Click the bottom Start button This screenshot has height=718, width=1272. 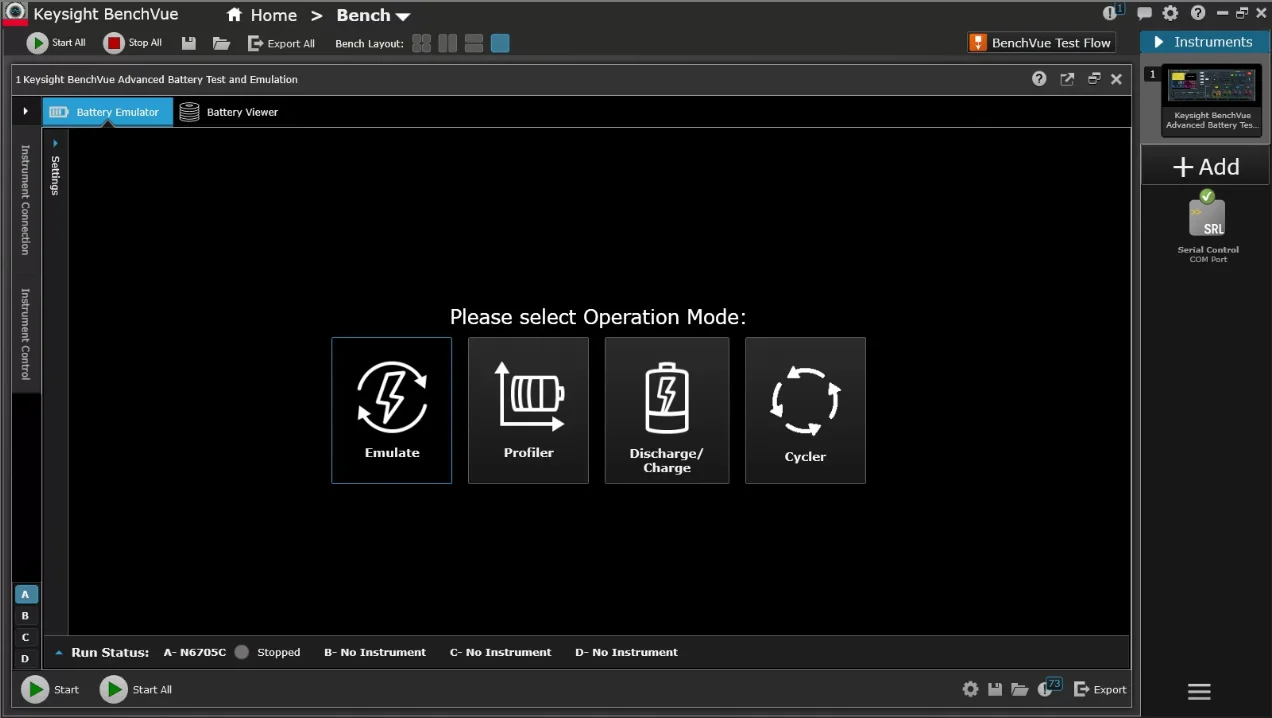click(51, 689)
